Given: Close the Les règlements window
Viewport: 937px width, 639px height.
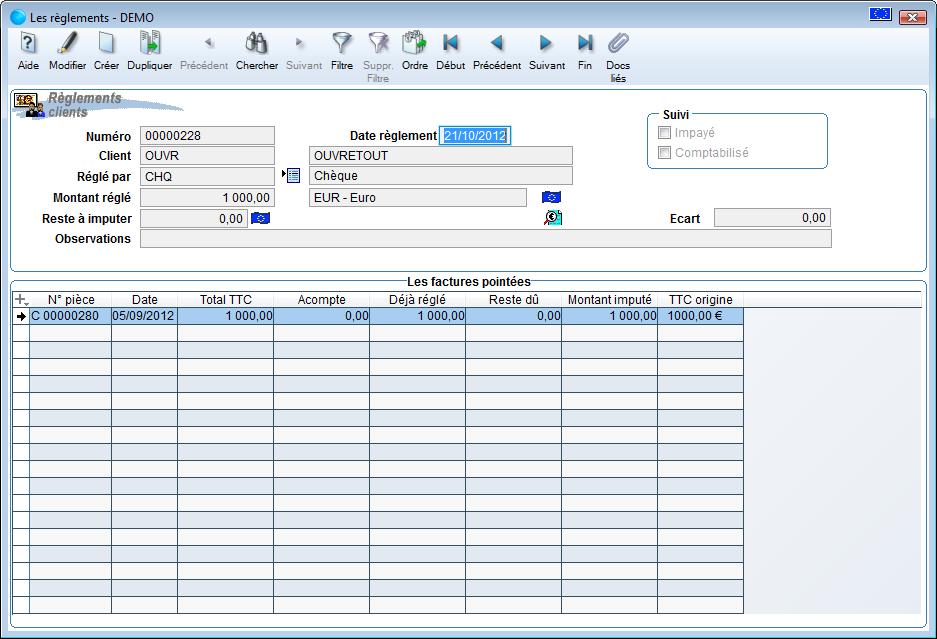Looking at the screenshot, I should pyautogui.click(x=912, y=17).
